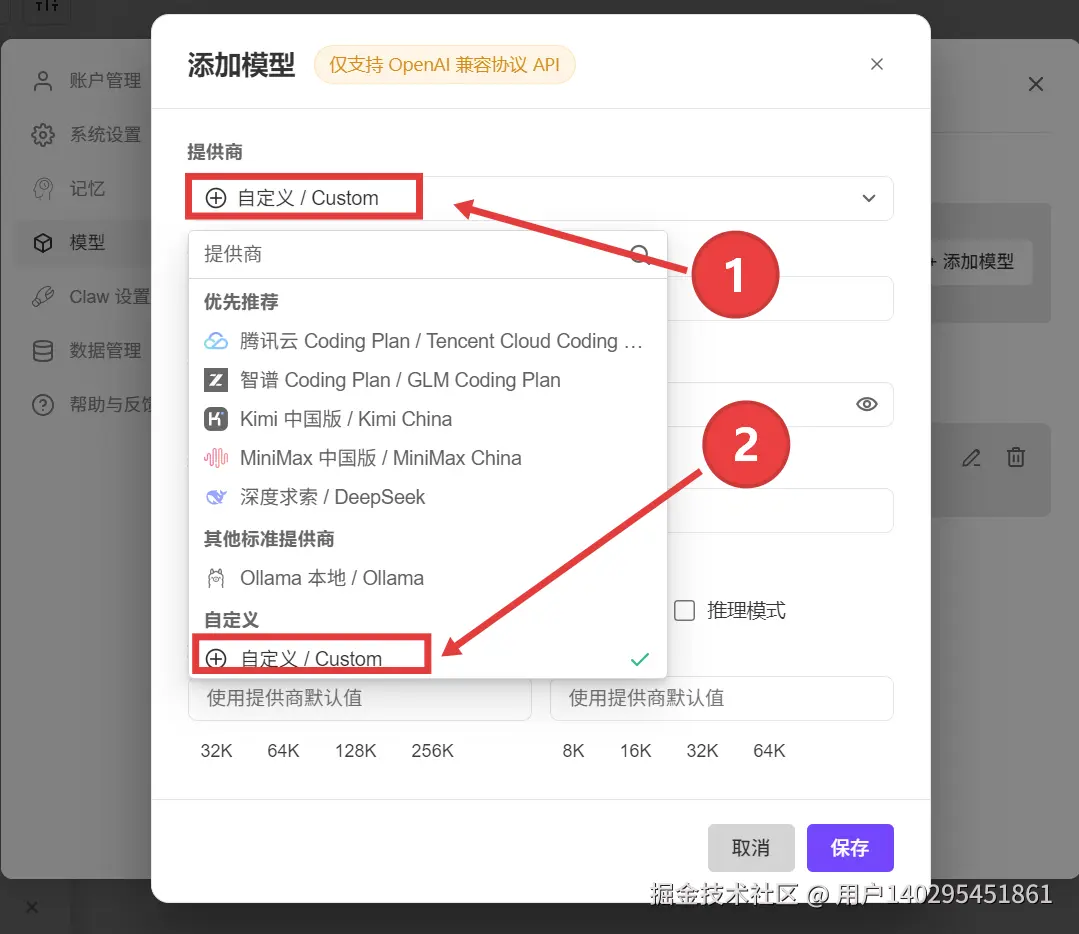Click the 使用提供商默认值 input field
The image size is (1079, 934).
coord(360,698)
